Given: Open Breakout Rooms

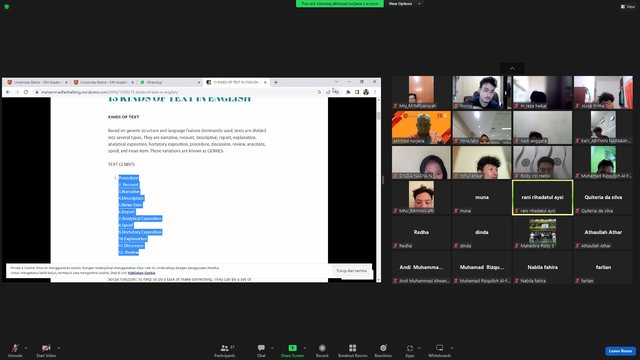Looking at the screenshot, I should [353, 350].
